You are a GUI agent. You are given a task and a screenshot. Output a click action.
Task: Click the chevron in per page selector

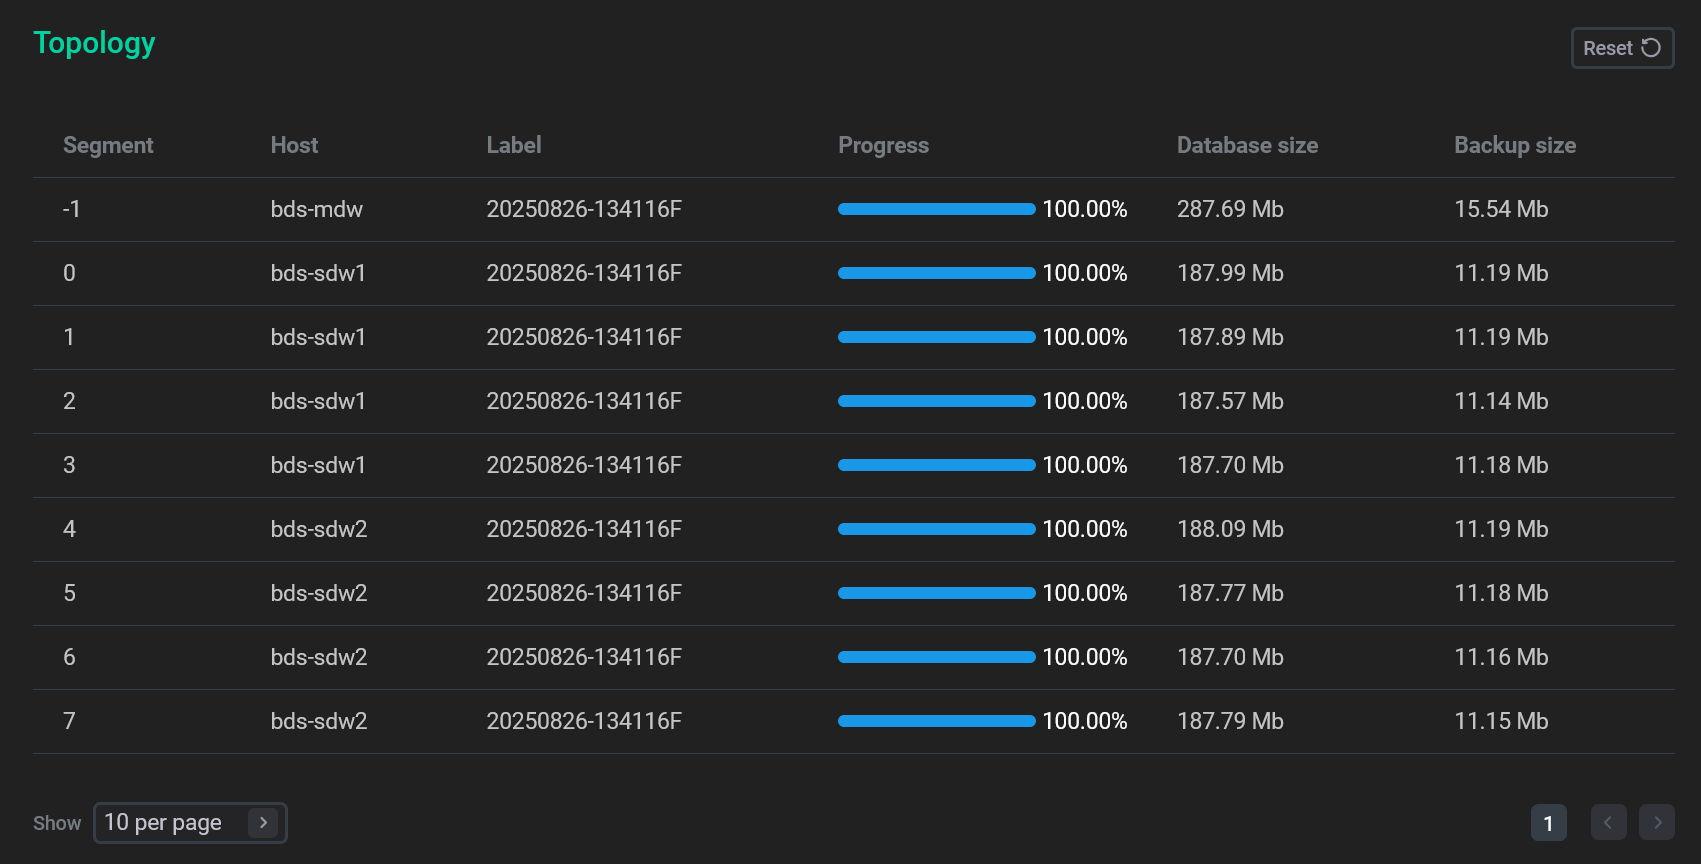[263, 823]
